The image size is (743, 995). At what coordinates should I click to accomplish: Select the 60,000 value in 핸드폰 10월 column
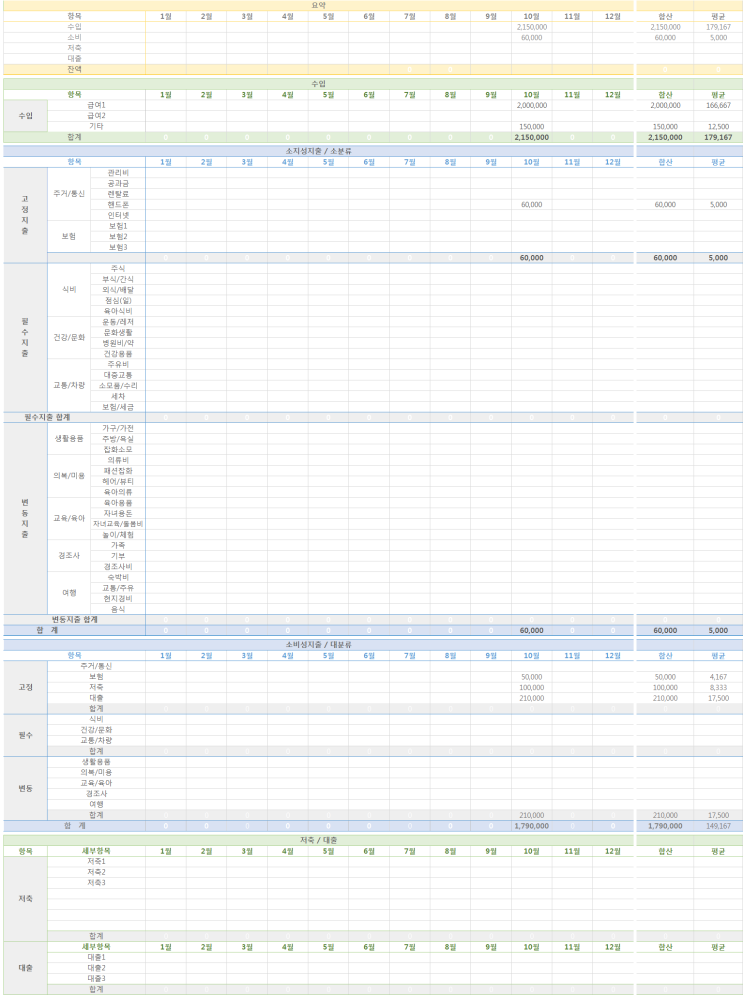(532, 205)
